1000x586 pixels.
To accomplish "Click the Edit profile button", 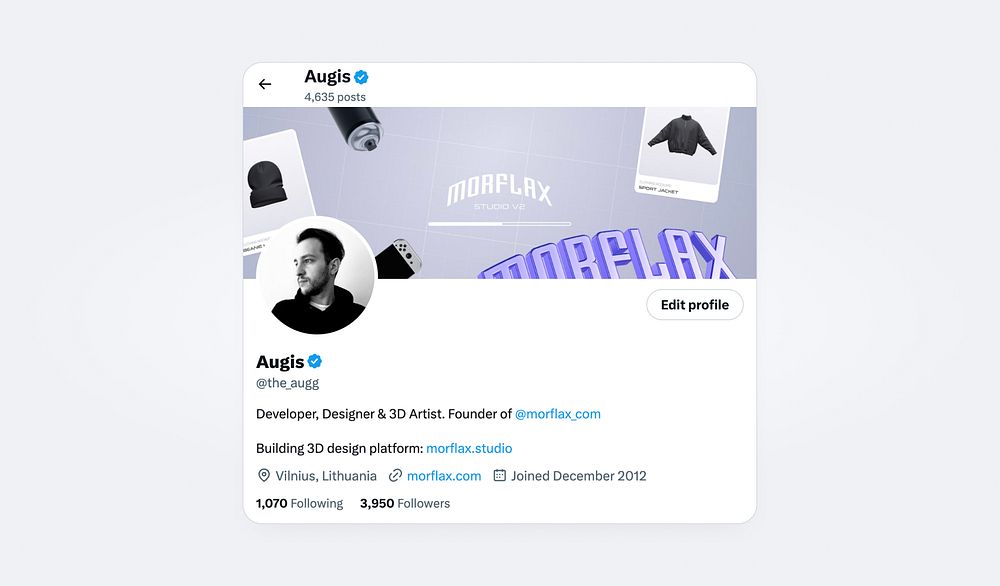I will tap(695, 305).
